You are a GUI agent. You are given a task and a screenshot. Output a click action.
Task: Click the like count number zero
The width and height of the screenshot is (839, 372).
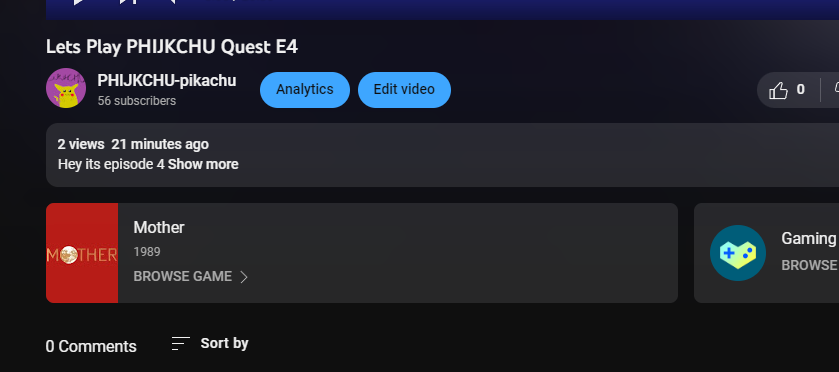(800, 89)
